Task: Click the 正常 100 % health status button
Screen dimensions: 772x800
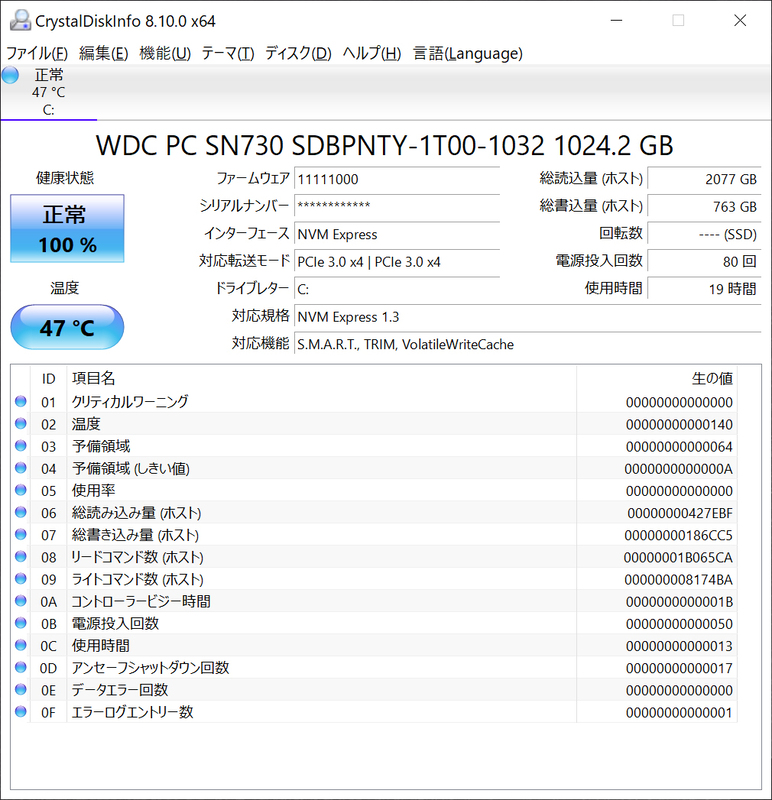Action: click(x=67, y=229)
